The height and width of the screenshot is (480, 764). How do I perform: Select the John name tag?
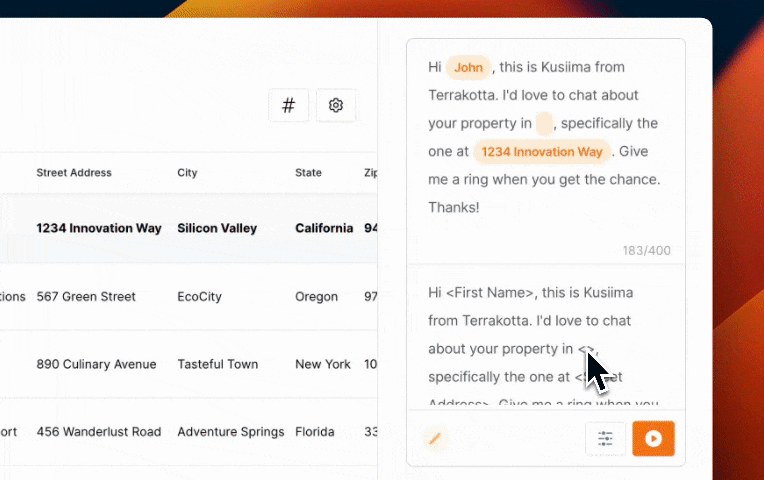click(x=468, y=68)
